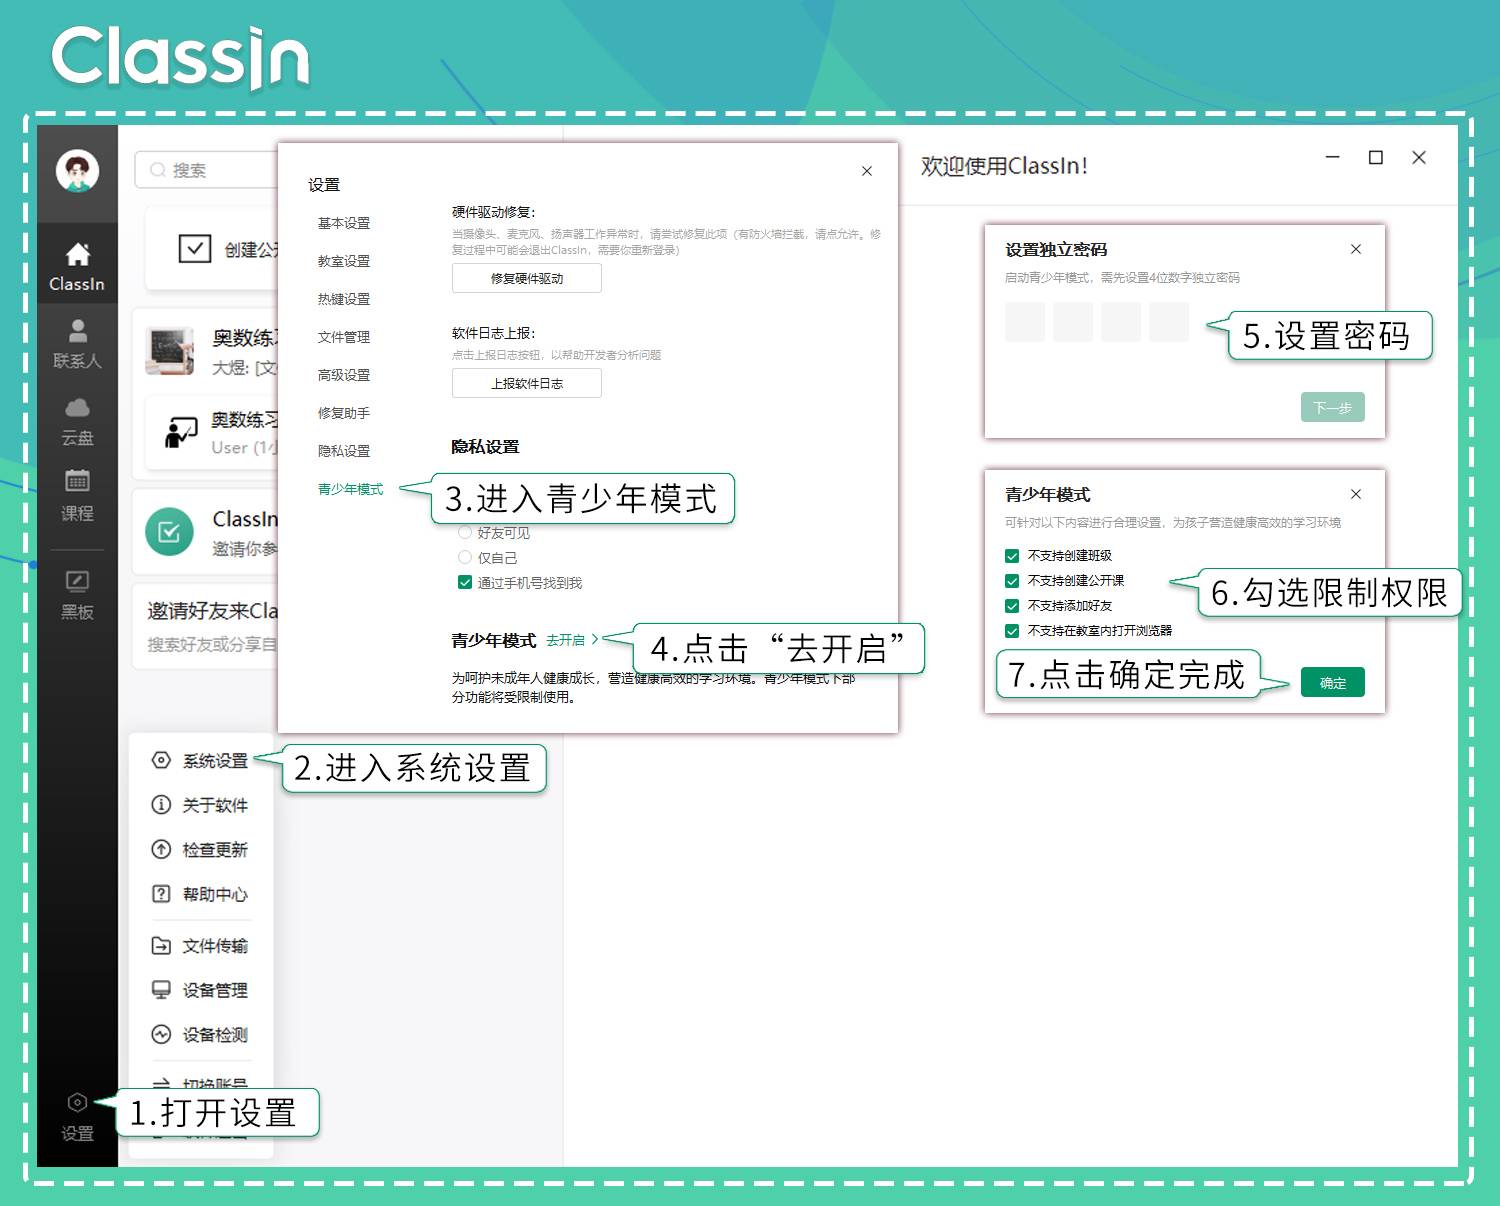Image resolution: width=1500 pixels, height=1206 pixels.
Task: Click the second password digit box
Action: [1073, 322]
